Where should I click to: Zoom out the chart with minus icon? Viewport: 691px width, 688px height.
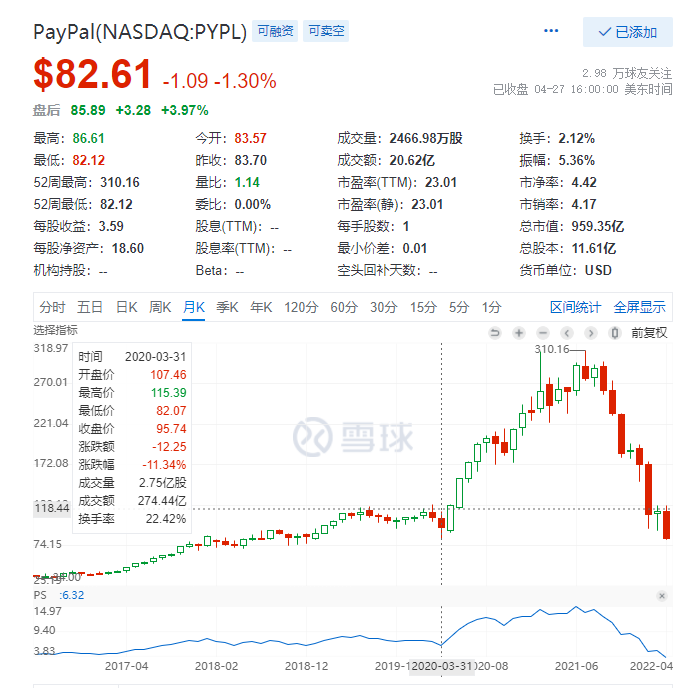(543, 333)
